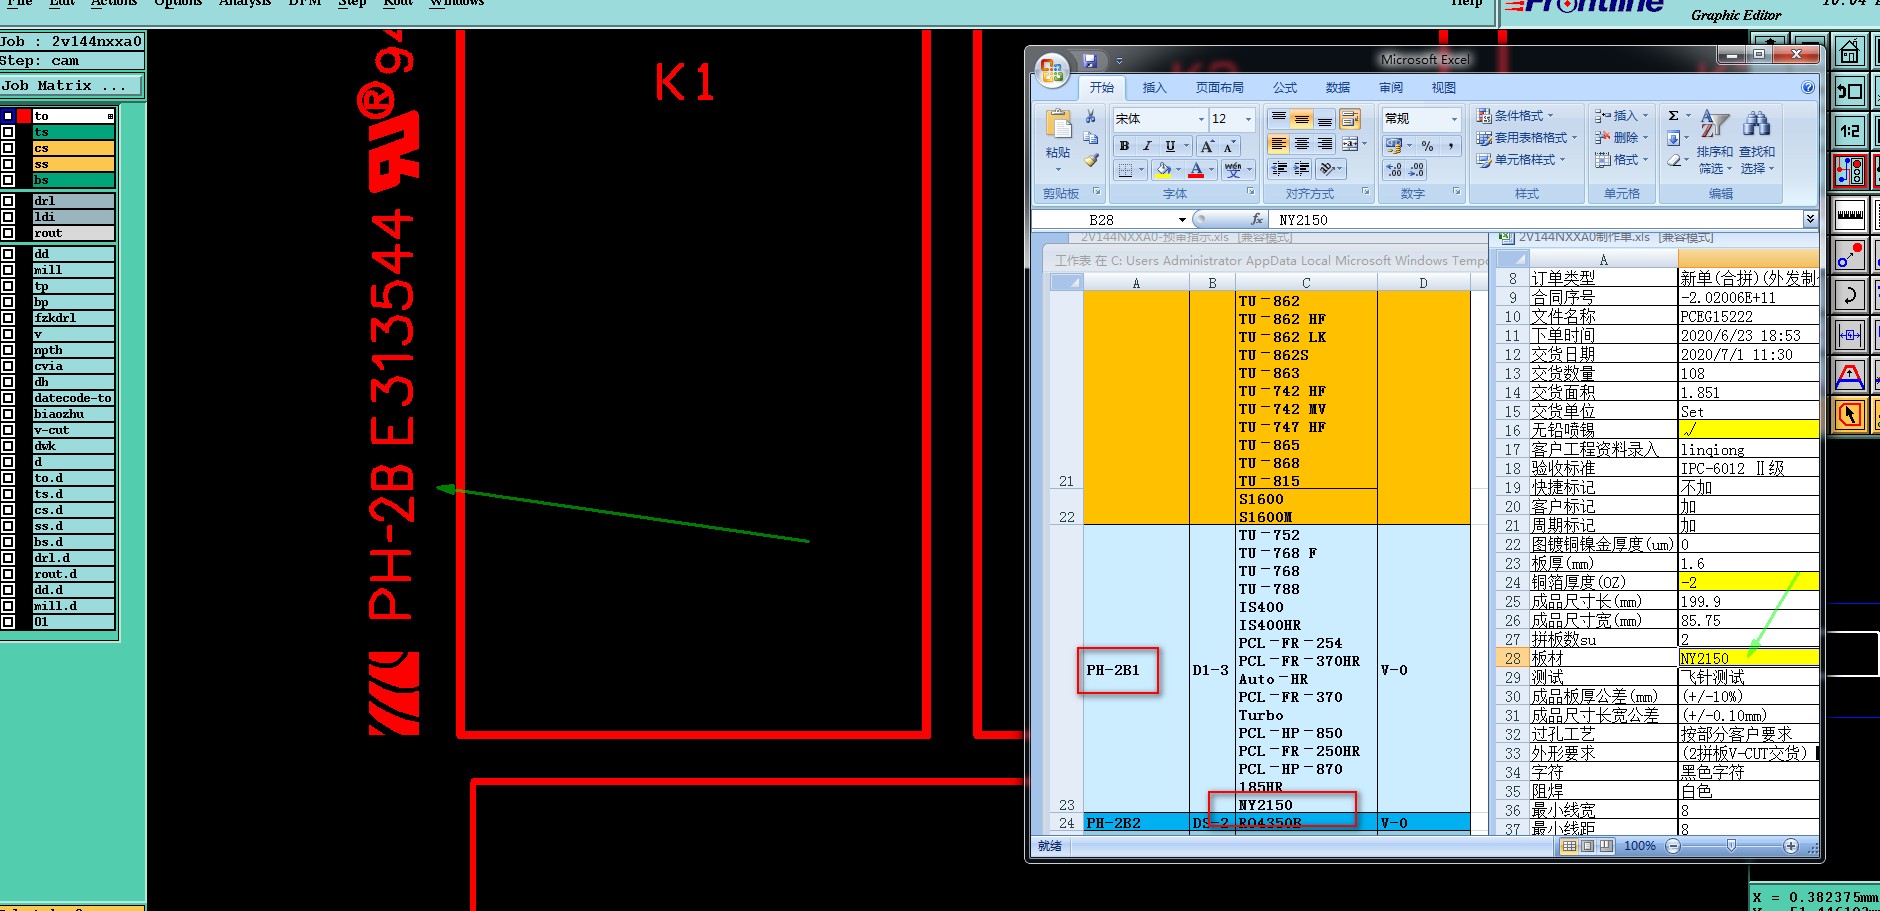Click the 删除 cells button in 单元格 group
The height and width of the screenshot is (911, 1880).
pos(1621,138)
